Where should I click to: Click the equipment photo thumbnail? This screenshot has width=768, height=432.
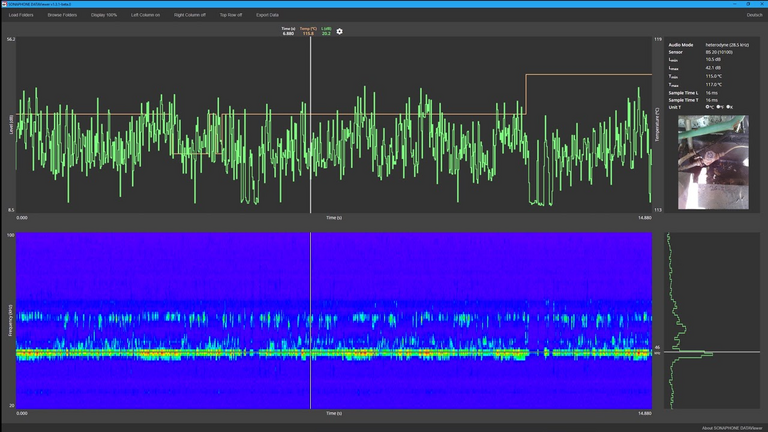pyautogui.click(x=712, y=162)
